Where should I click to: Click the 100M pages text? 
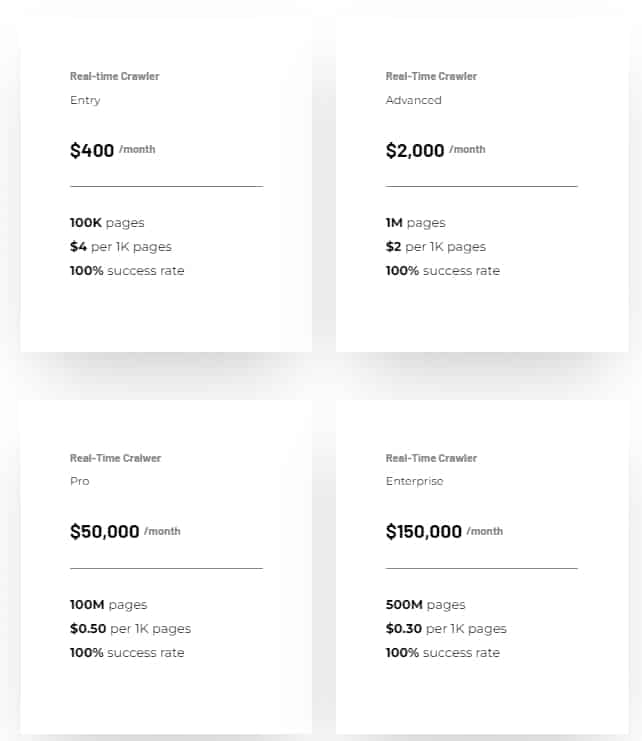coord(109,604)
